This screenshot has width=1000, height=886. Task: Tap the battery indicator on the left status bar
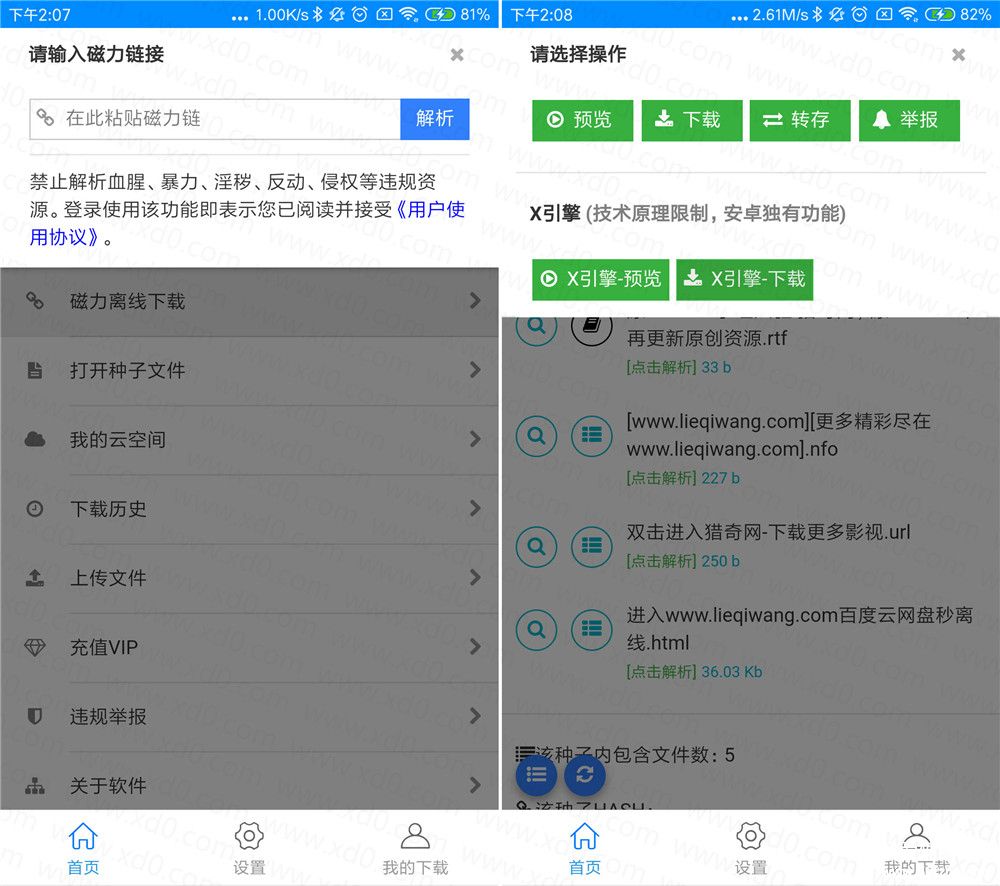pos(440,14)
